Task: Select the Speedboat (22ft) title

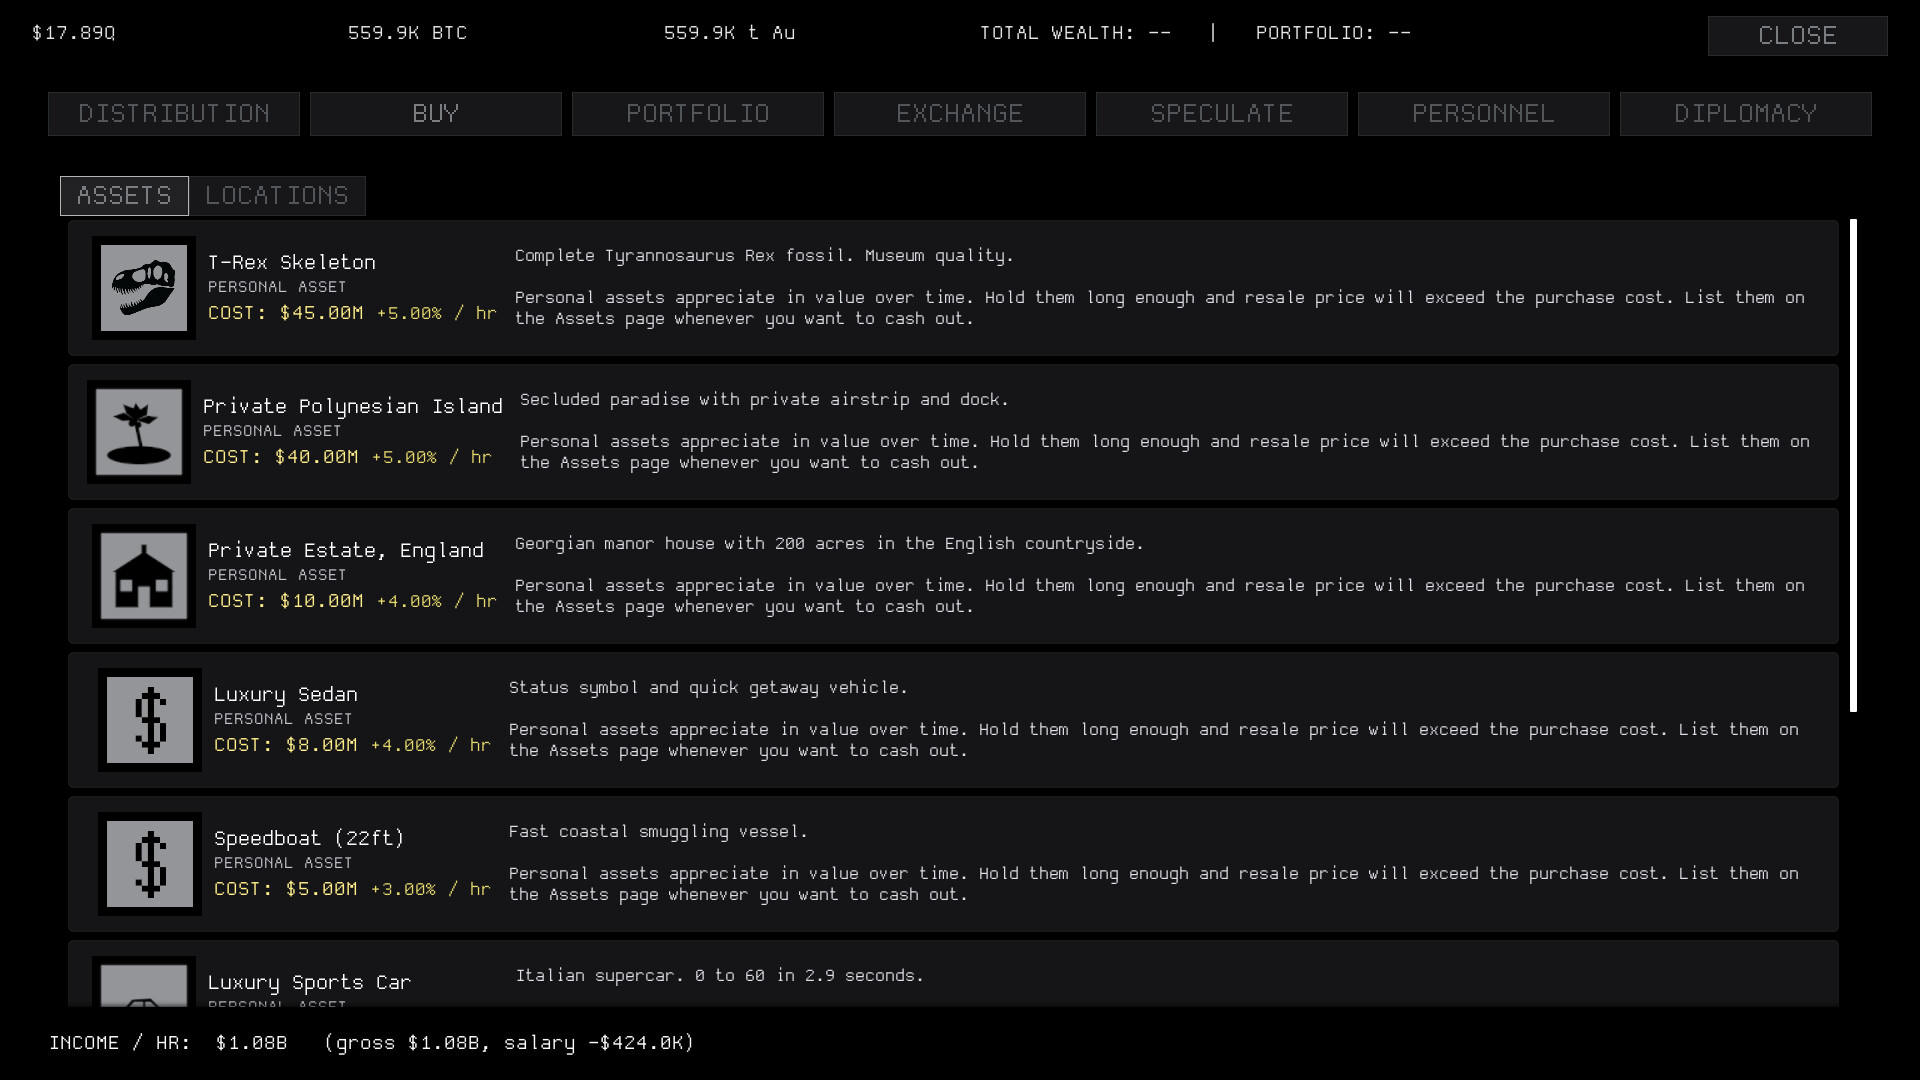Action: coord(309,839)
